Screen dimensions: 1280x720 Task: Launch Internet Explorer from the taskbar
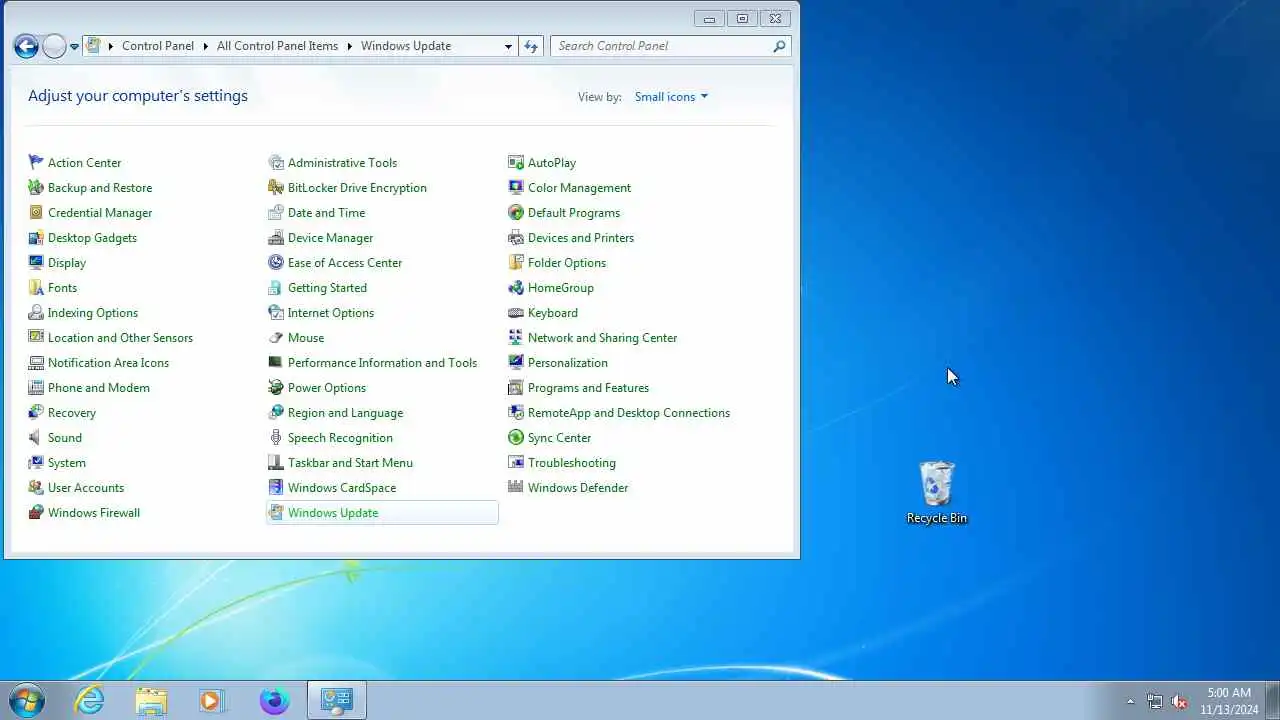coord(90,700)
